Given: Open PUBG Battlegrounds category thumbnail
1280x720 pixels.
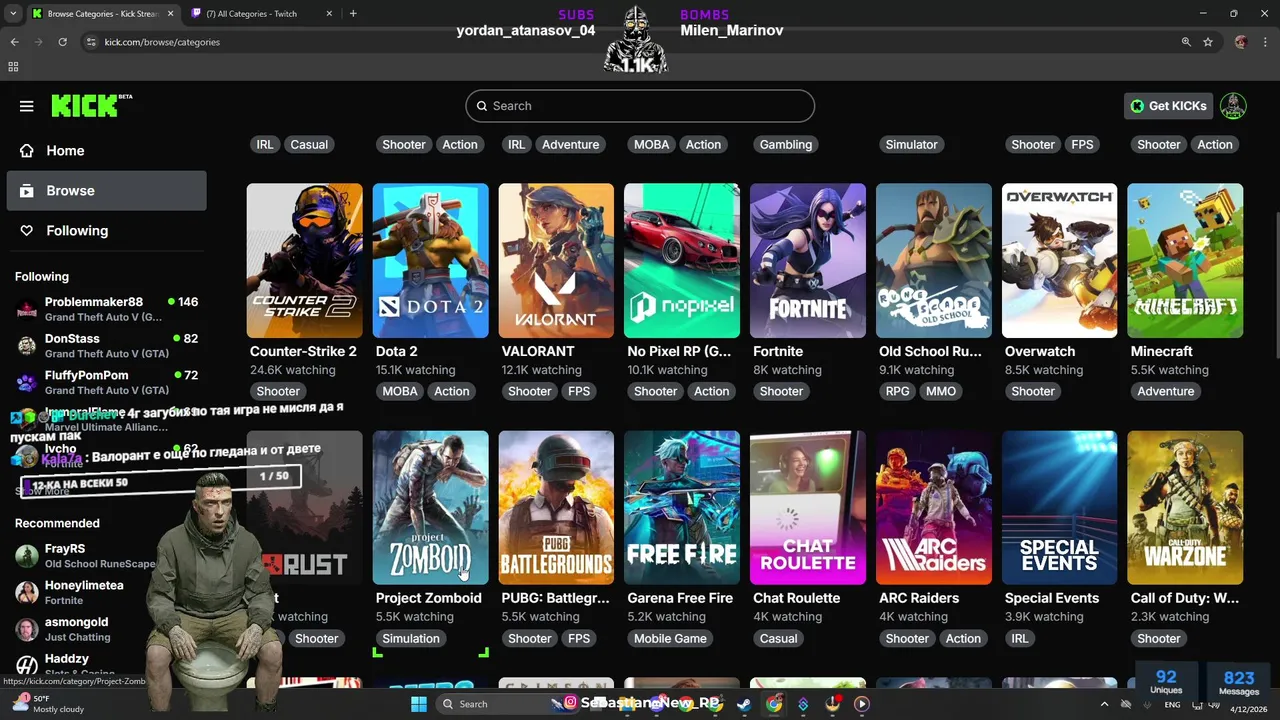Looking at the screenshot, I should (x=556, y=507).
